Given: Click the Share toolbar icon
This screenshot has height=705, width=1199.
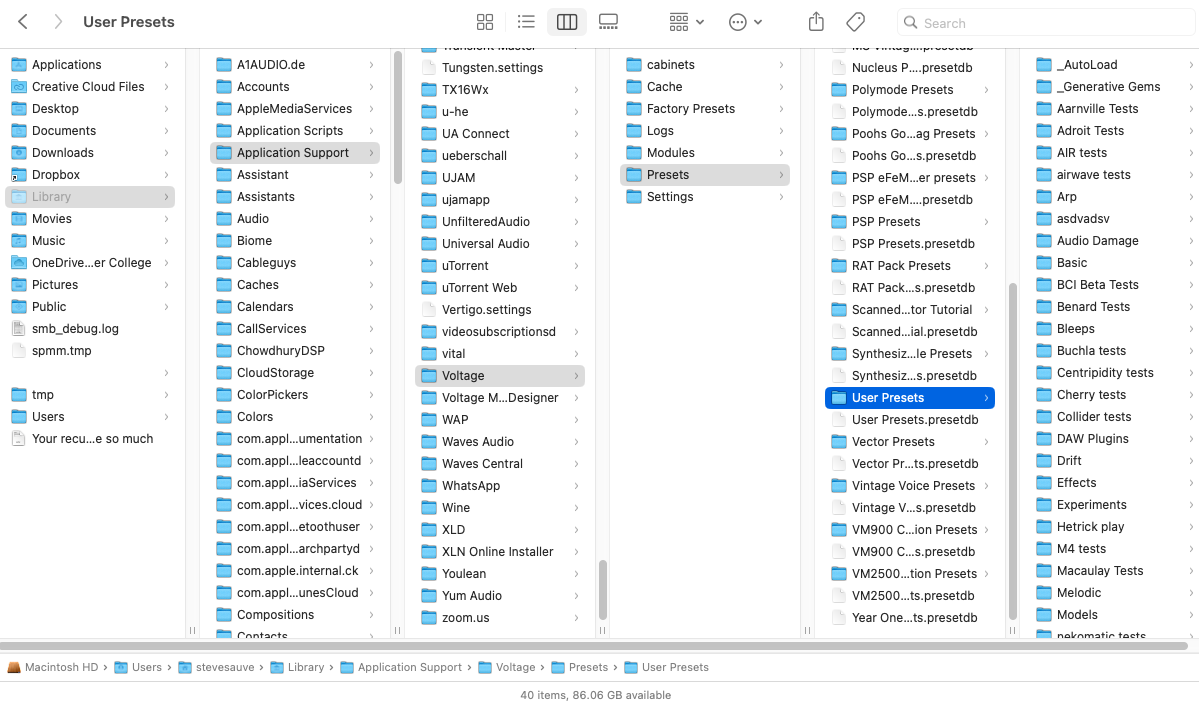Looking at the screenshot, I should coord(816,22).
